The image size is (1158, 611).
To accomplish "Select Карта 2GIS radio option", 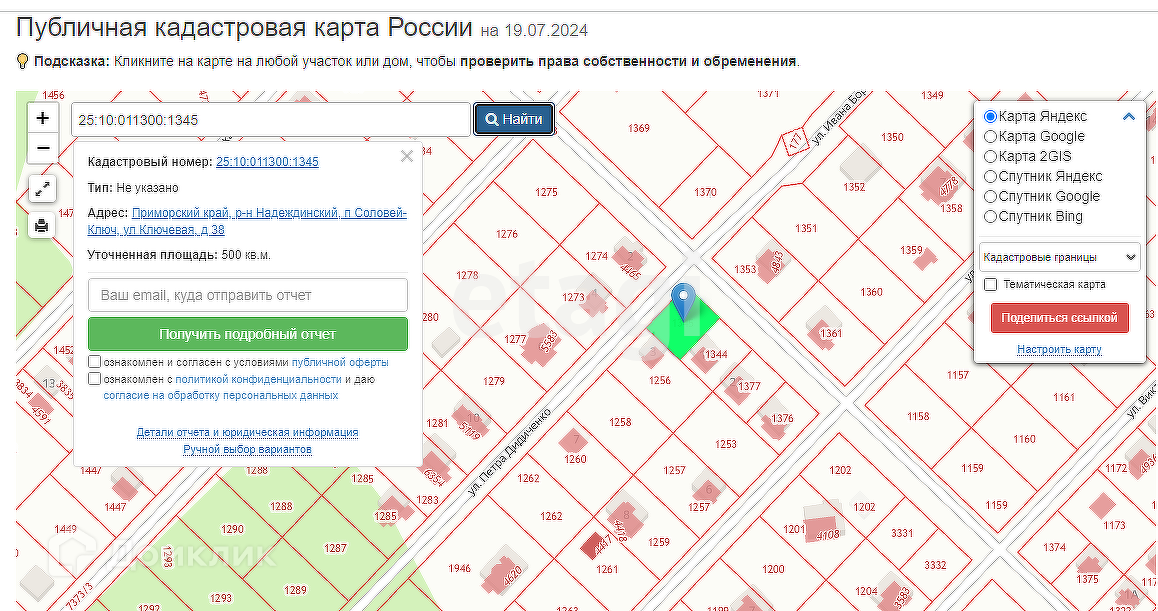I will [x=990, y=157].
